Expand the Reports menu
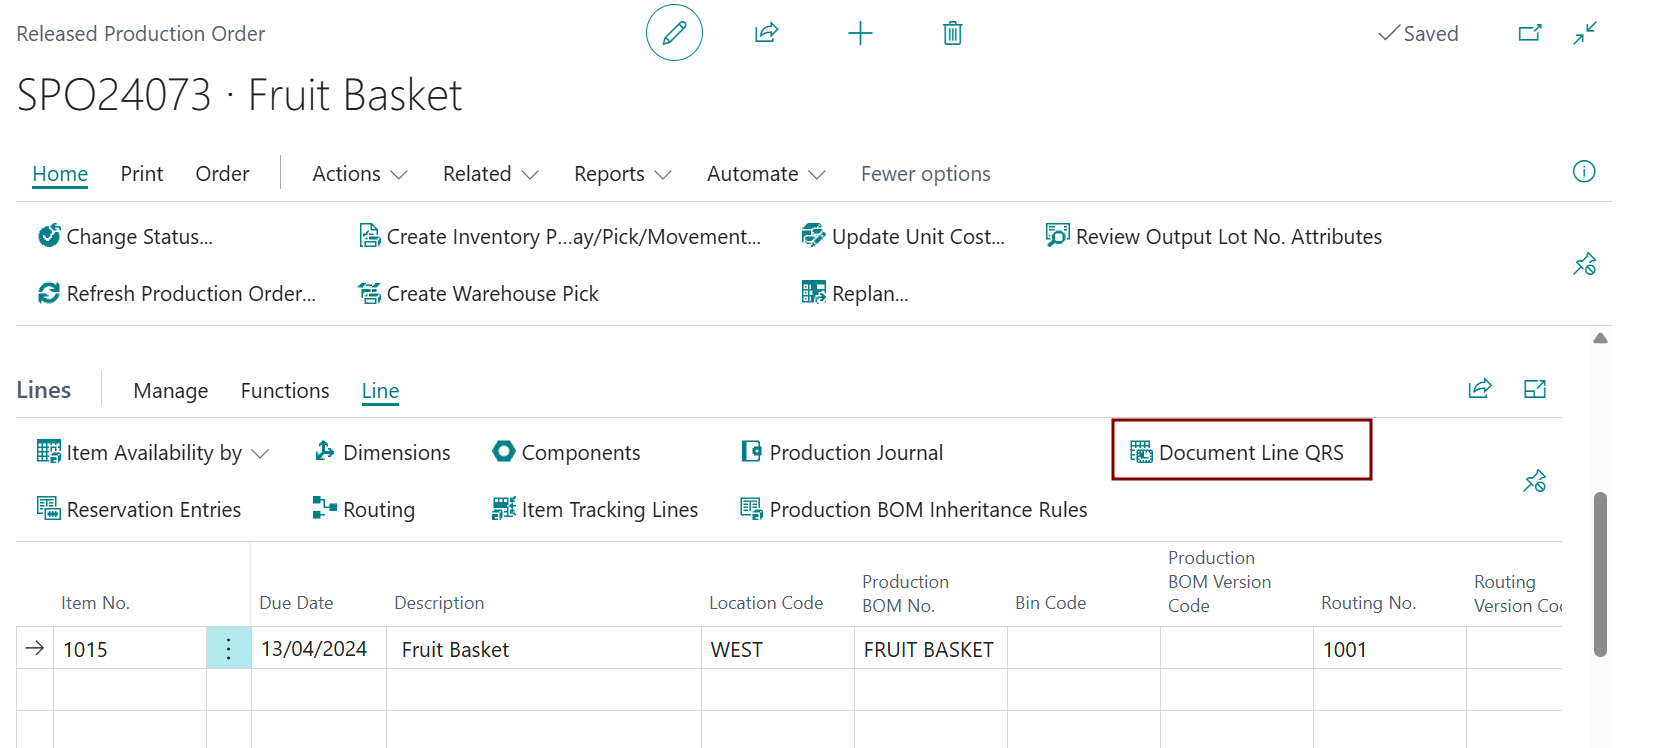The width and height of the screenshot is (1667, 748). point(623,174)
